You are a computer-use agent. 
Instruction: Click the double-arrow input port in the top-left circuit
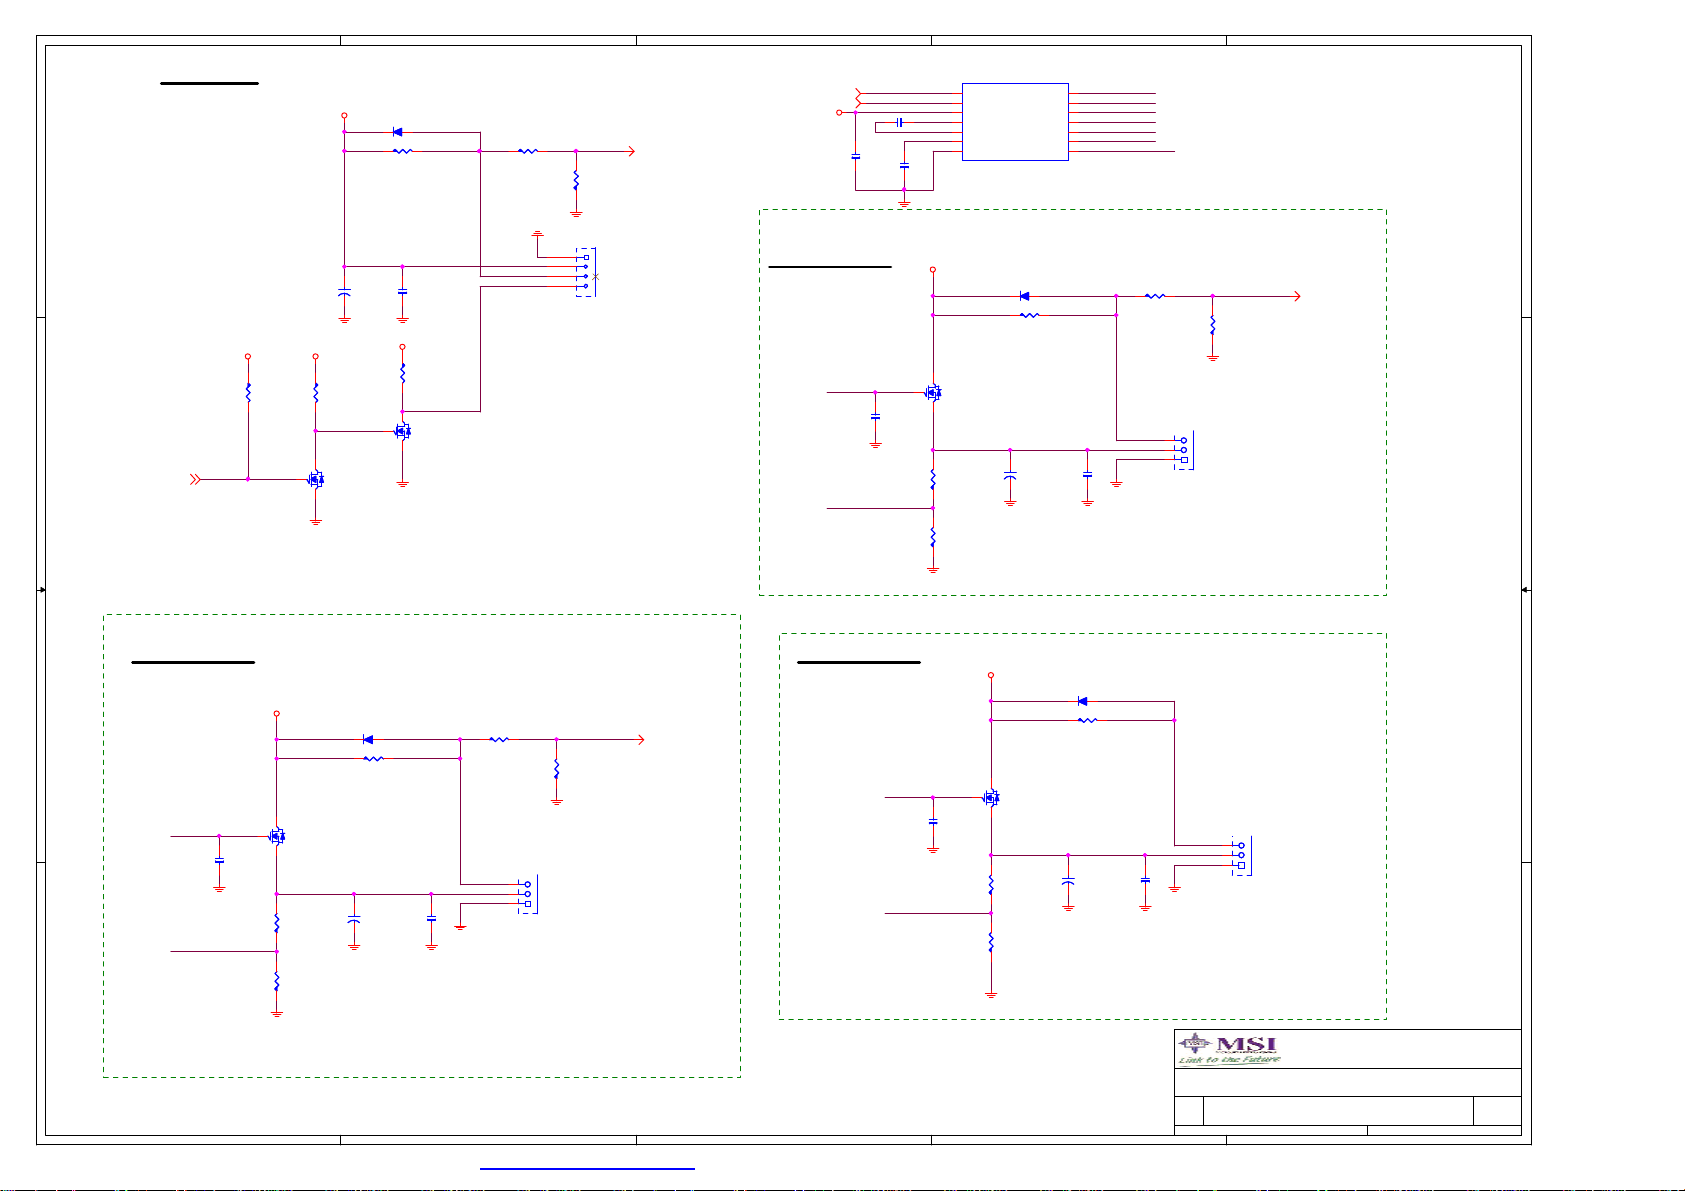[x=196, y=479]
